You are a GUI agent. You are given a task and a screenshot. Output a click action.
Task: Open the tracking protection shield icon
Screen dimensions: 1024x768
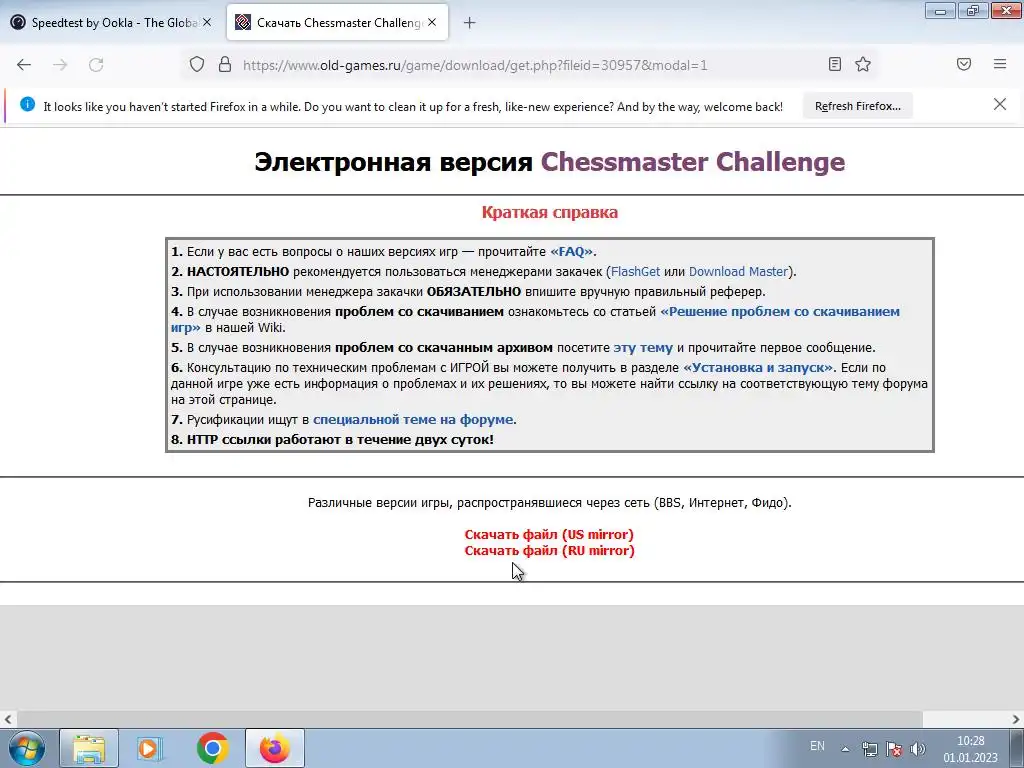[x=197, y=65]
